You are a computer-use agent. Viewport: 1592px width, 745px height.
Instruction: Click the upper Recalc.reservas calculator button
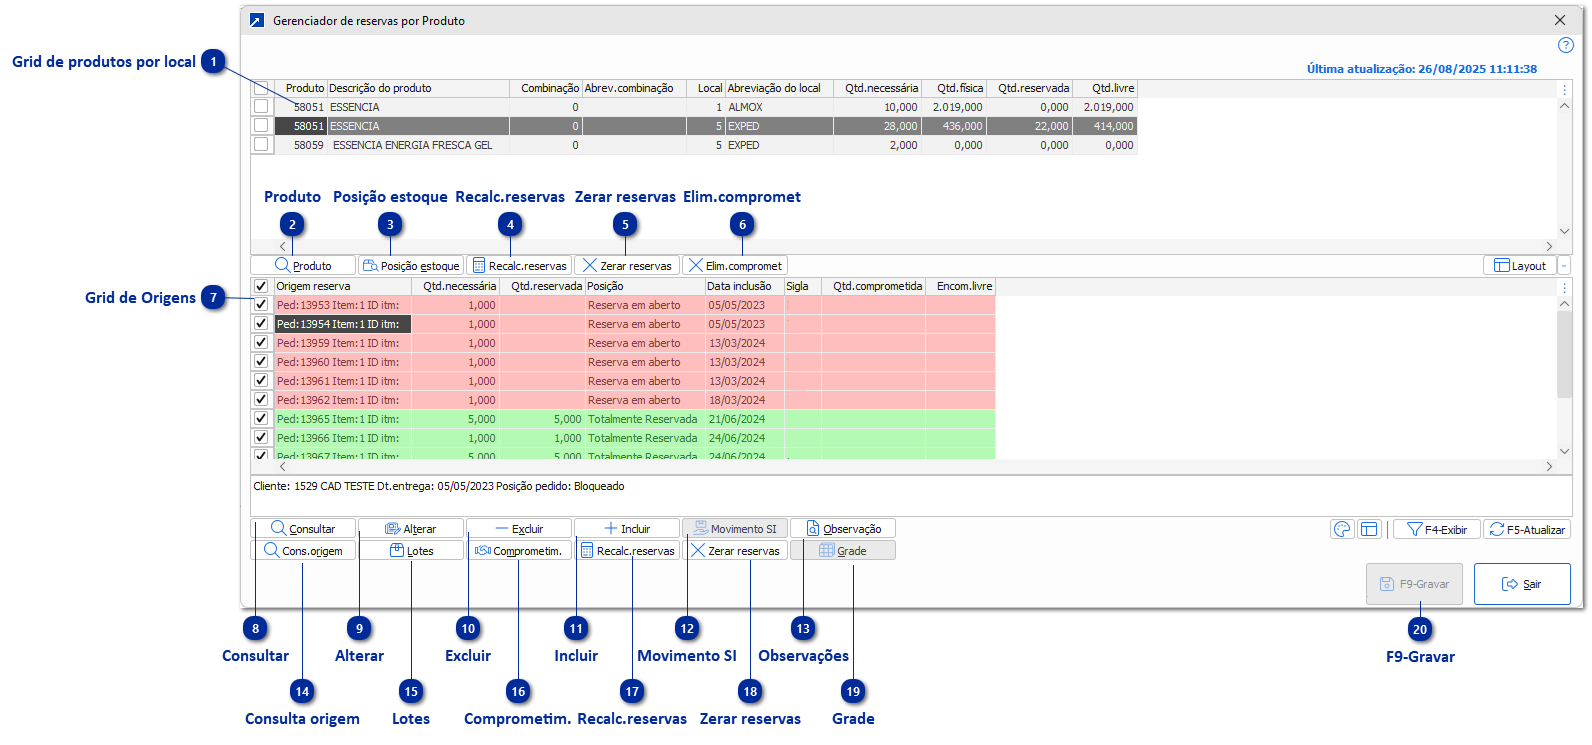pos(519,266)
